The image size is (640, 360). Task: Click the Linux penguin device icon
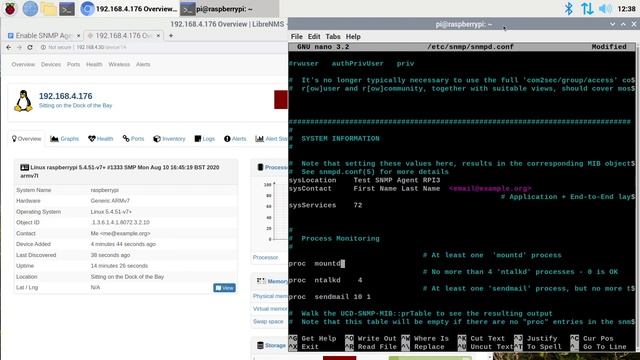click(x=23, y=101)
